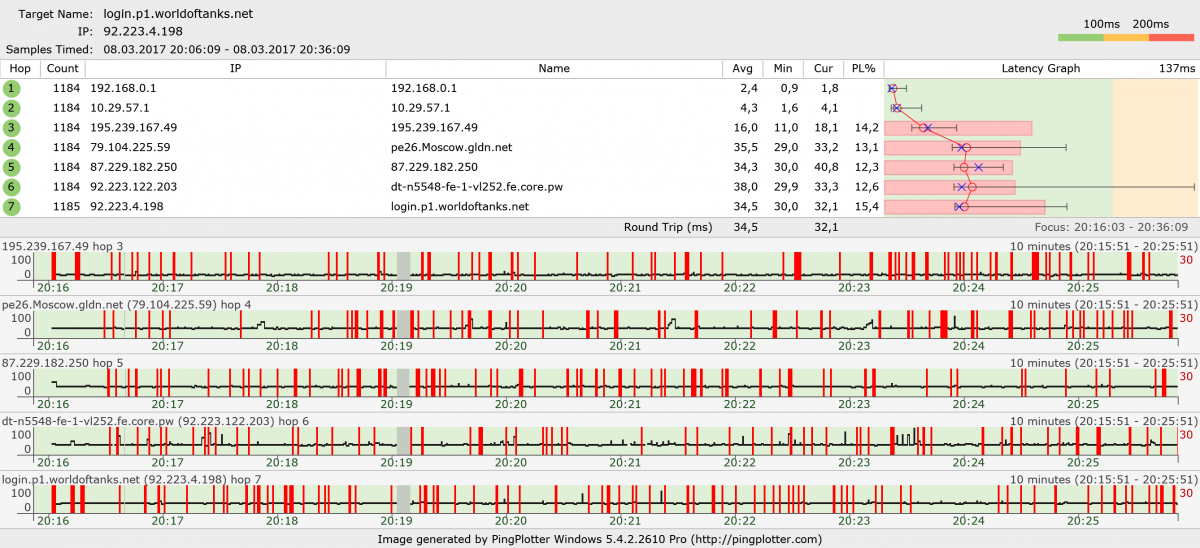Select the hop 6 green circle
Viewport: 1200px width, 548px height.
(x=11, y=187)
